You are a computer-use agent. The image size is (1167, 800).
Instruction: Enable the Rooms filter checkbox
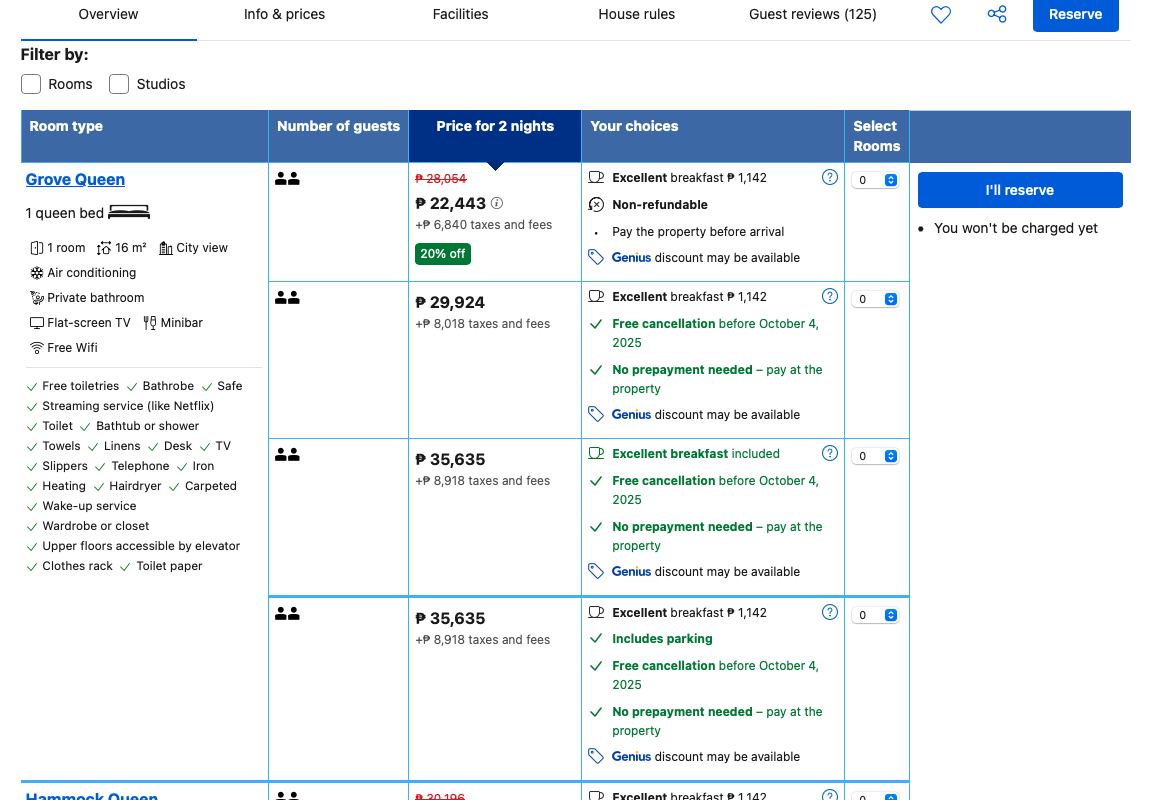[x=32, y=84]
